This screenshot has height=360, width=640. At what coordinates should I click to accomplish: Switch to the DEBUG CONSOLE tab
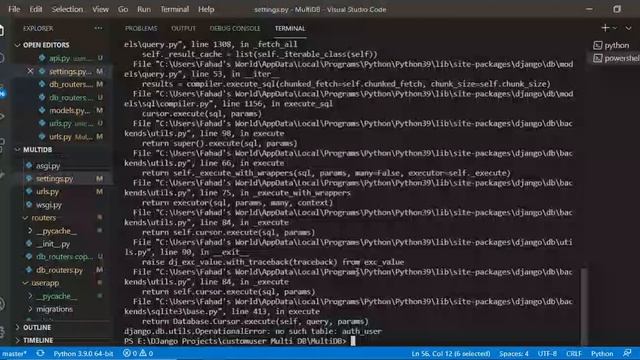(235, 29)
